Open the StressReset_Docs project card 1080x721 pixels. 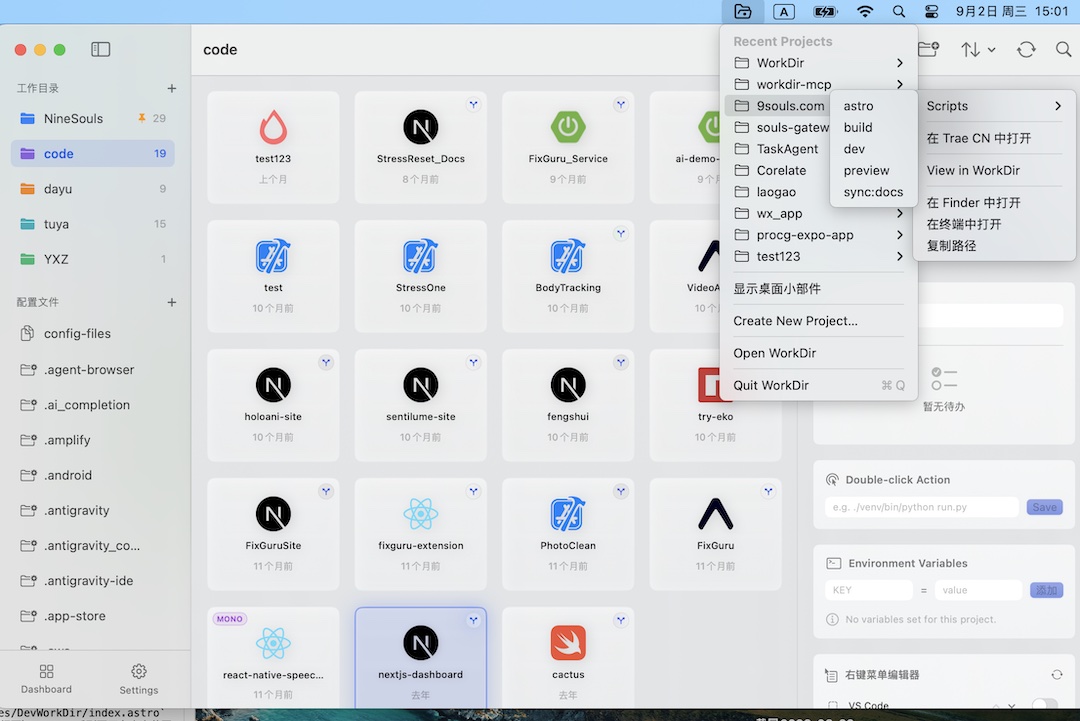(x=421, y=147)
